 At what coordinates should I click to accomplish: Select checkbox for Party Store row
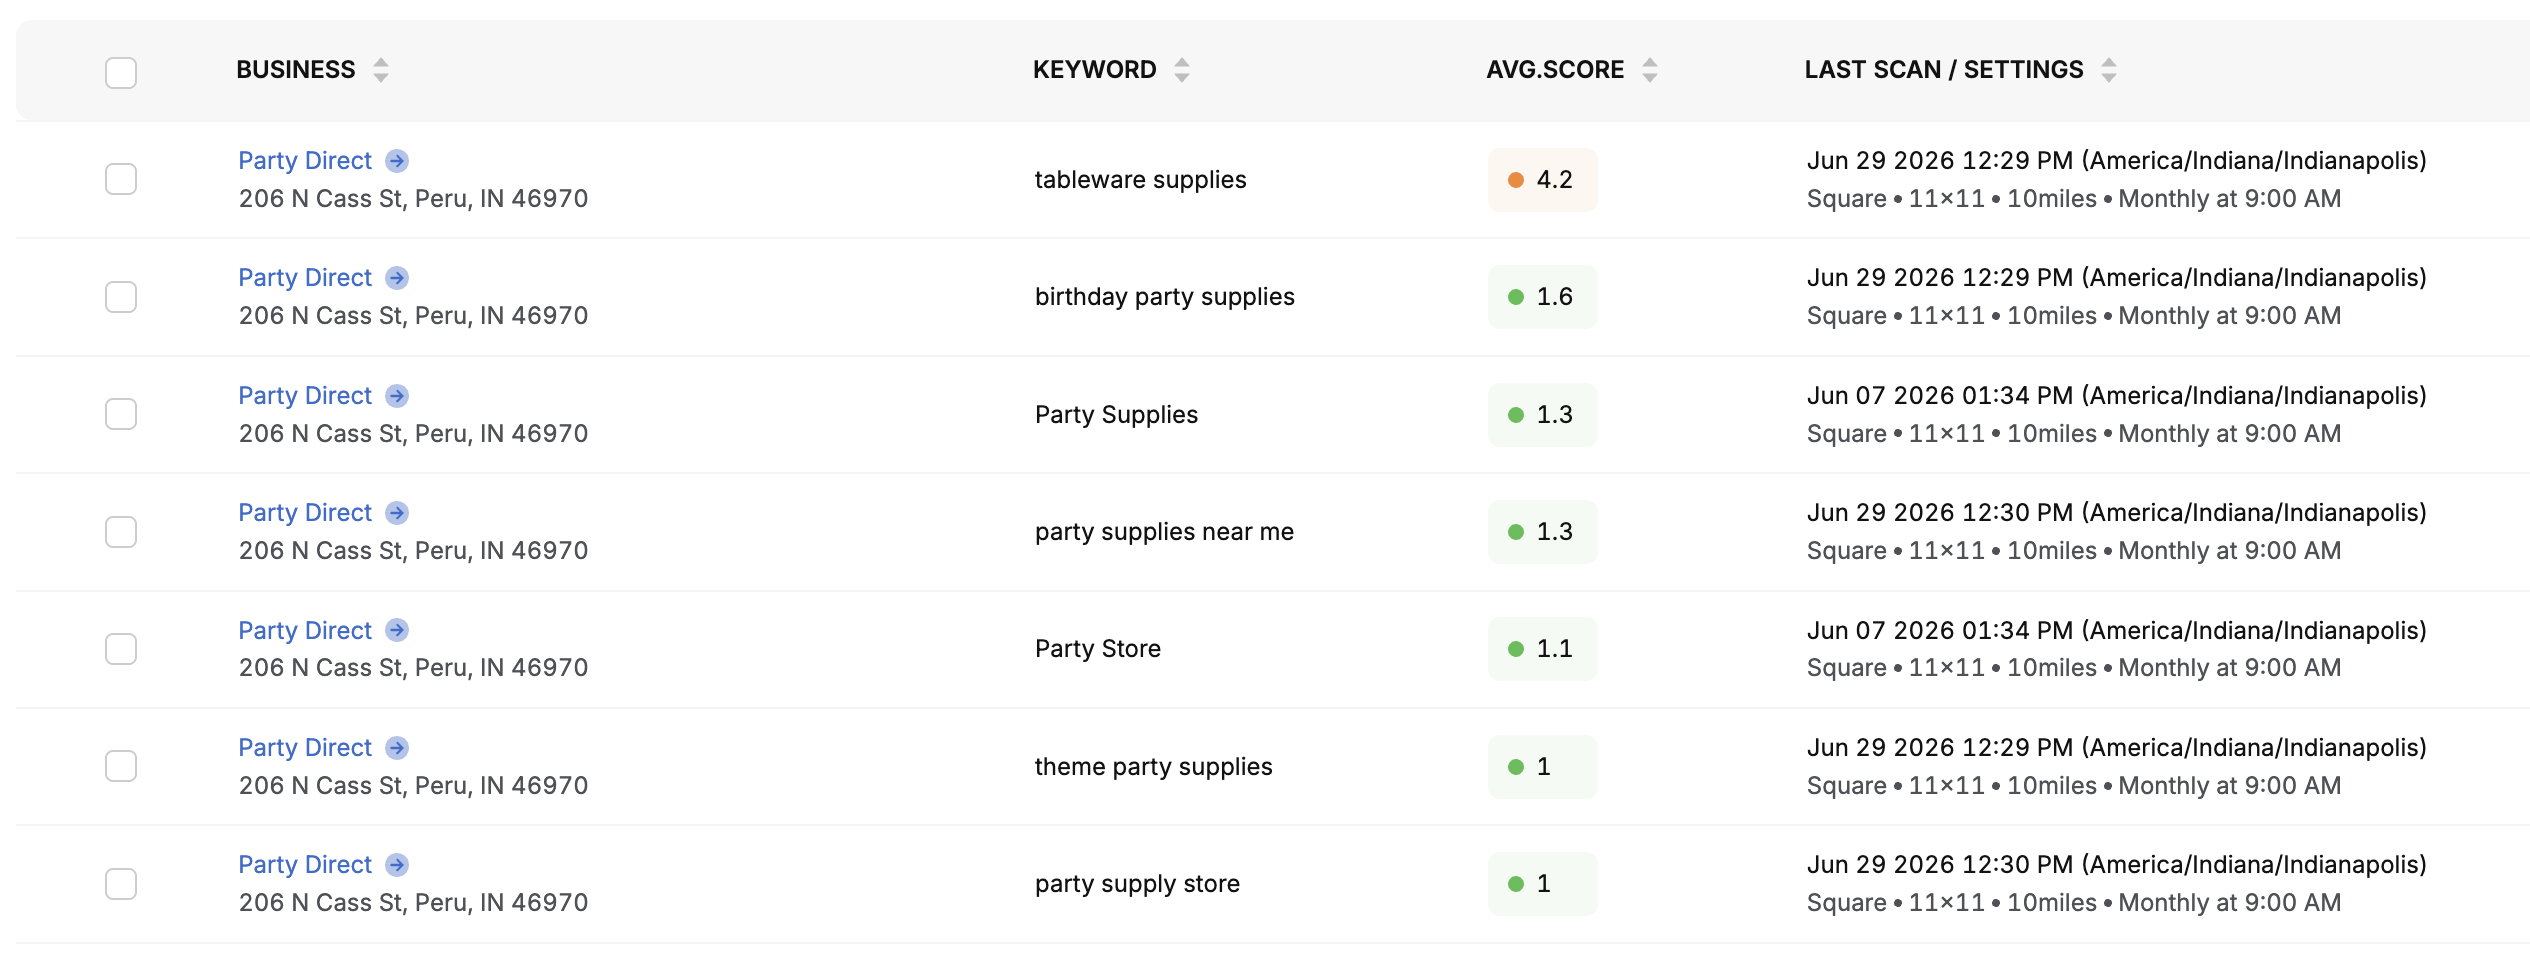[x=121, y=649]
